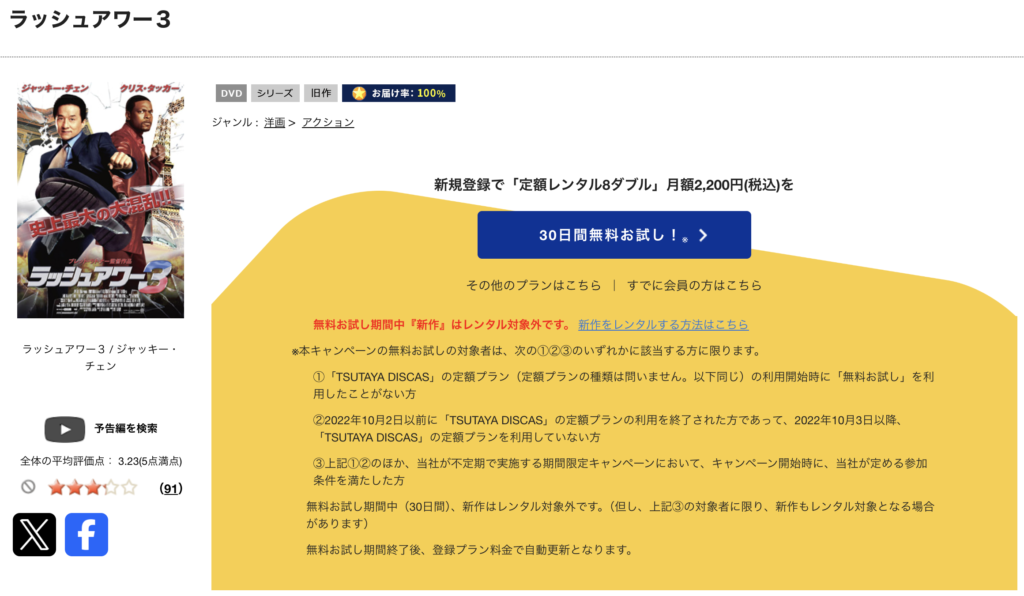
Task: Go to the アクション genre category
Action: coord(328,122)
